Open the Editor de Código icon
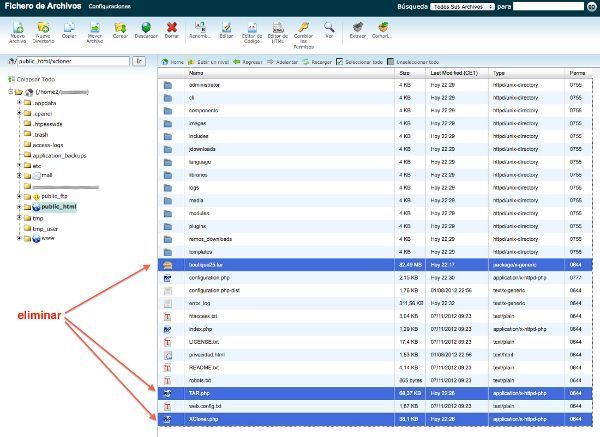Viewport: 600px width, 437px height. click(252, 28)
